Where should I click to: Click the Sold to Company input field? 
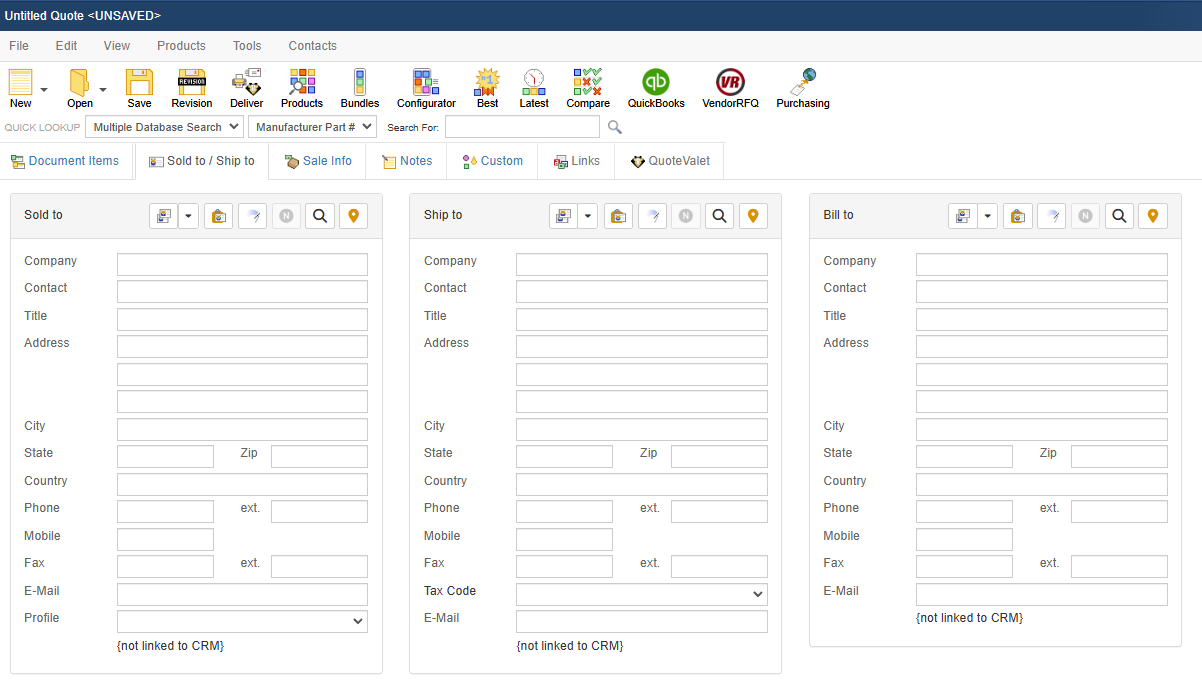pos(242,265)
